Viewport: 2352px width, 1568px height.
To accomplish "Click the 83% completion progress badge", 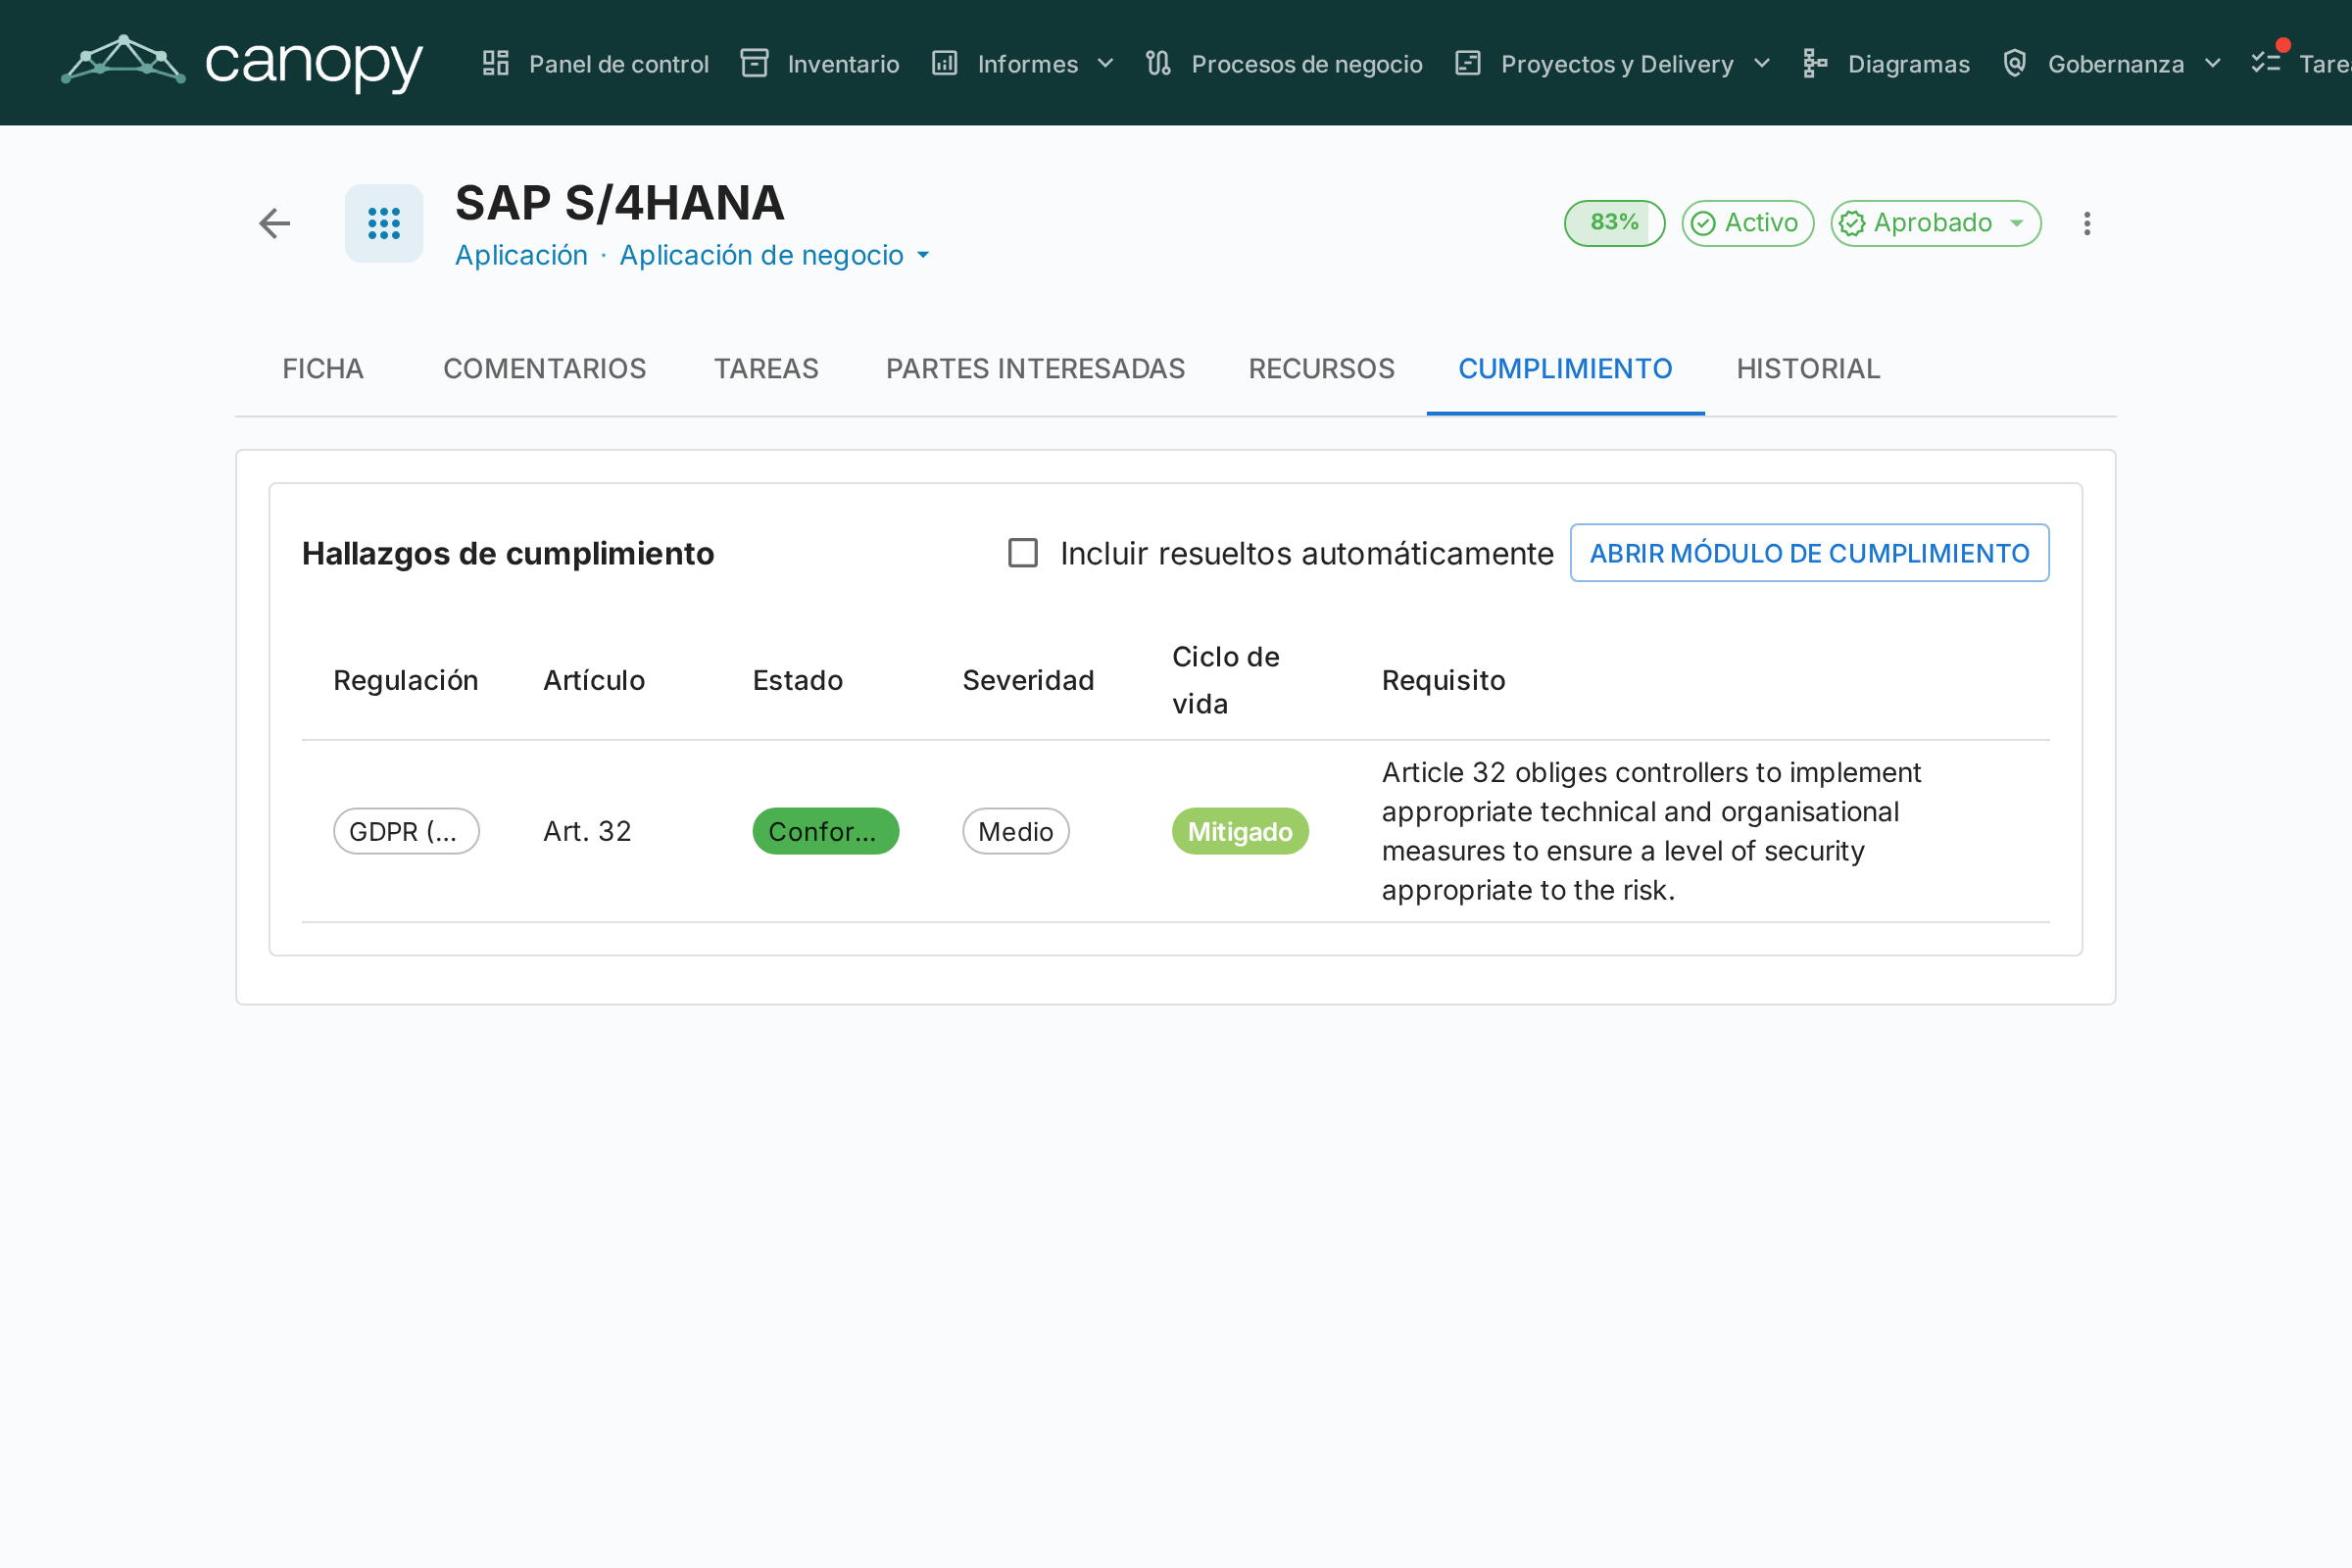I will coord(1614,223).
